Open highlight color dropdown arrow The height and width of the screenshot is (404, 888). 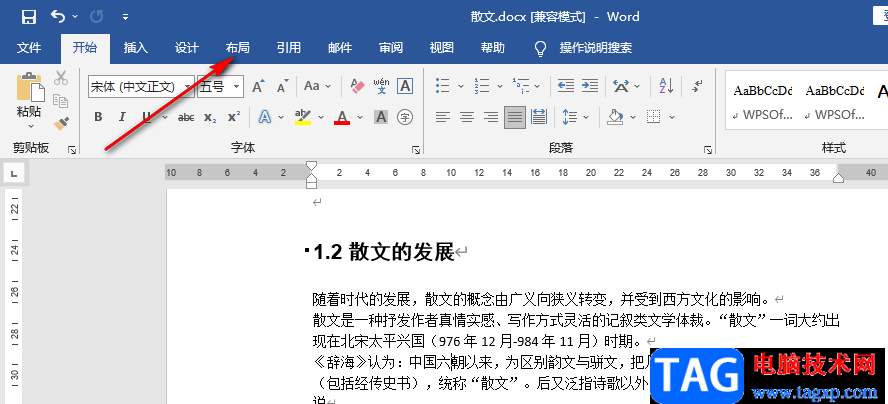pyautogui.click(x=321, y=118)
